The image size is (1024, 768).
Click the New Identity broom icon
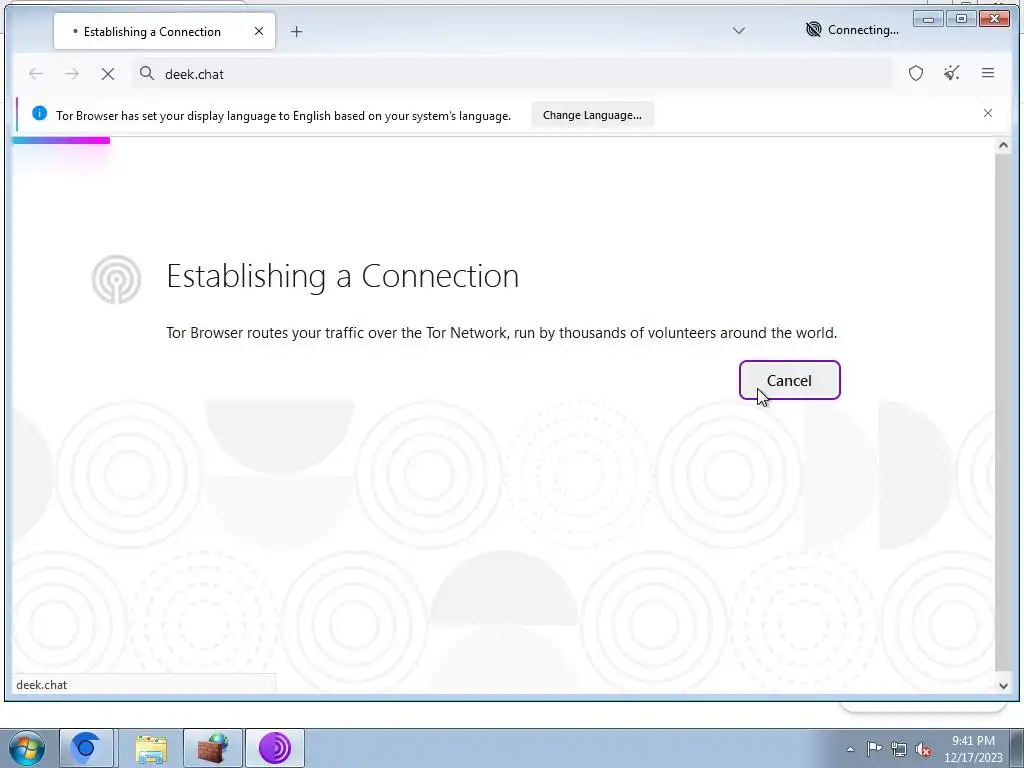pos(952,73)
